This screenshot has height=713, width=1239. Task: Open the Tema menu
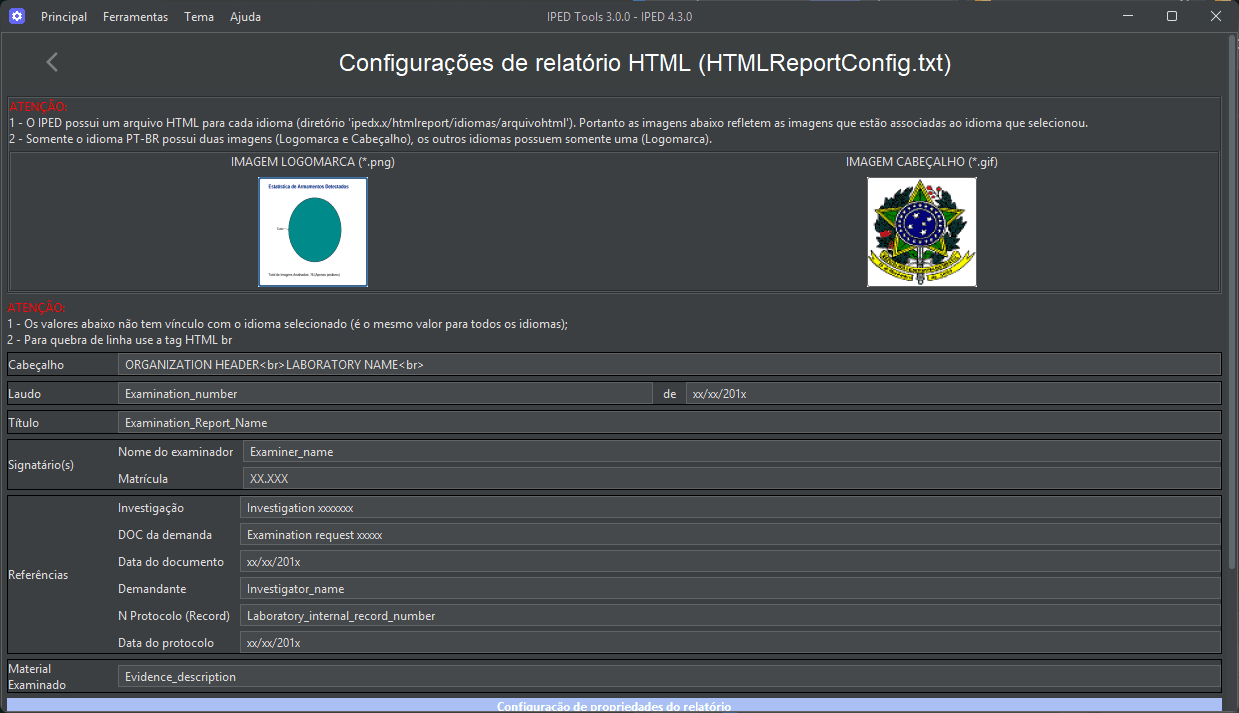(x=198, y=16)
